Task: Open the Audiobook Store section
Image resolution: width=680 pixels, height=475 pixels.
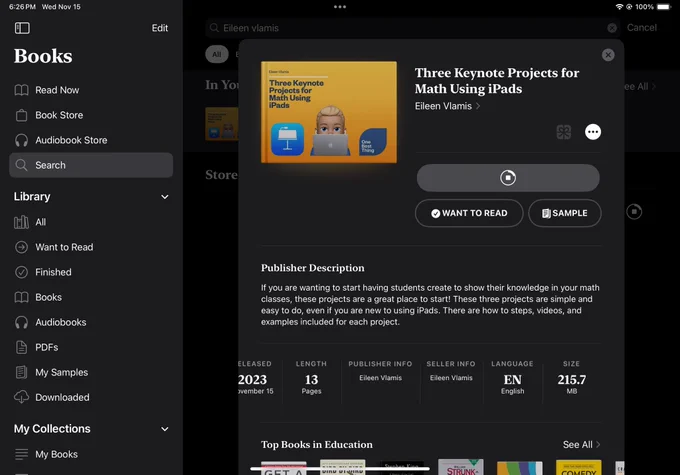Action: [91, 140]
